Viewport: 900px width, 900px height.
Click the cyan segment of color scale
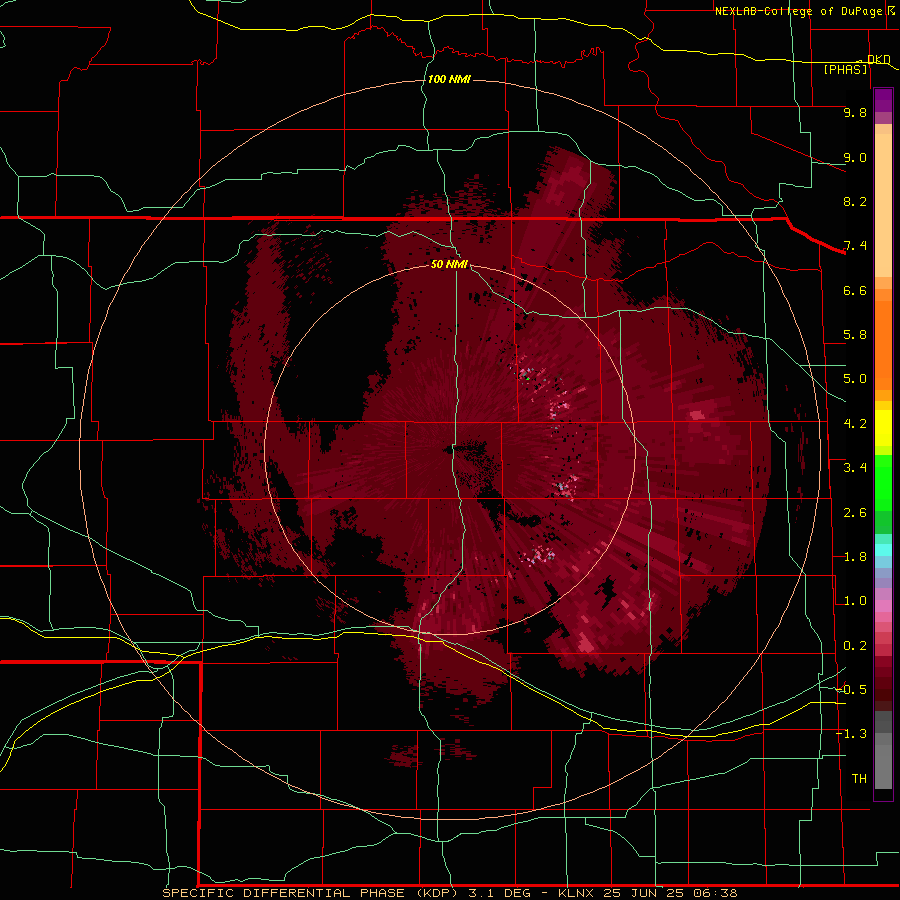pyautogui.click(x=883, y=549)
